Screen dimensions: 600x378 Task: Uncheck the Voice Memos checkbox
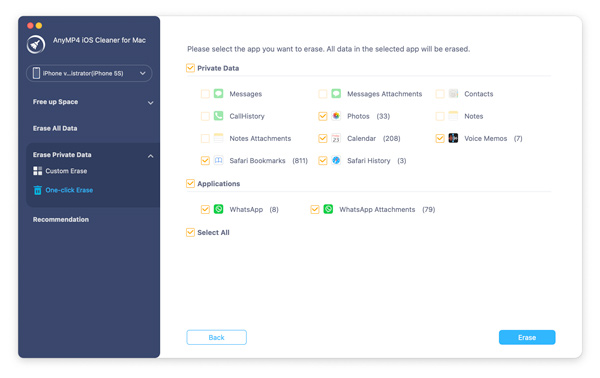point(440,138)
